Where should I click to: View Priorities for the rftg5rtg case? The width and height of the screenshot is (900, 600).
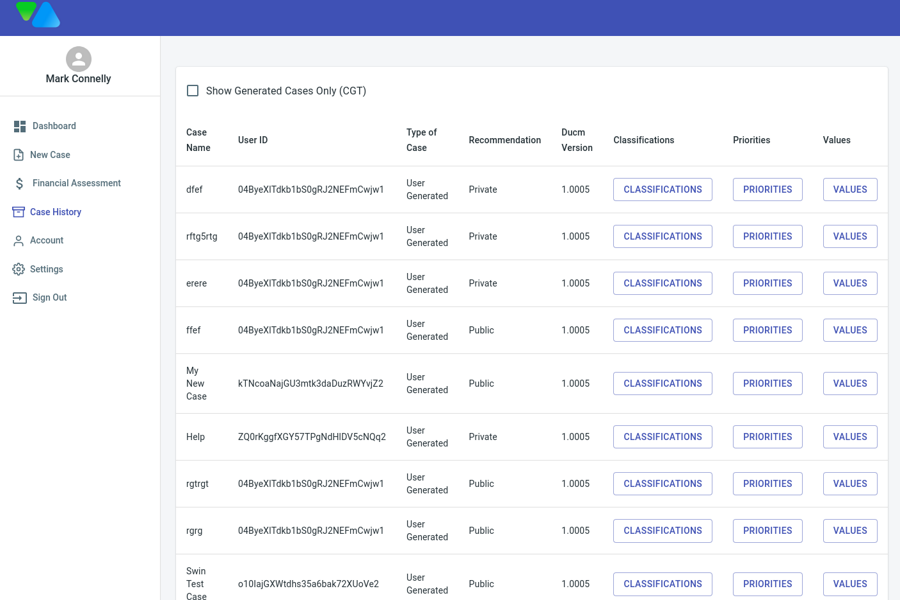767,237
